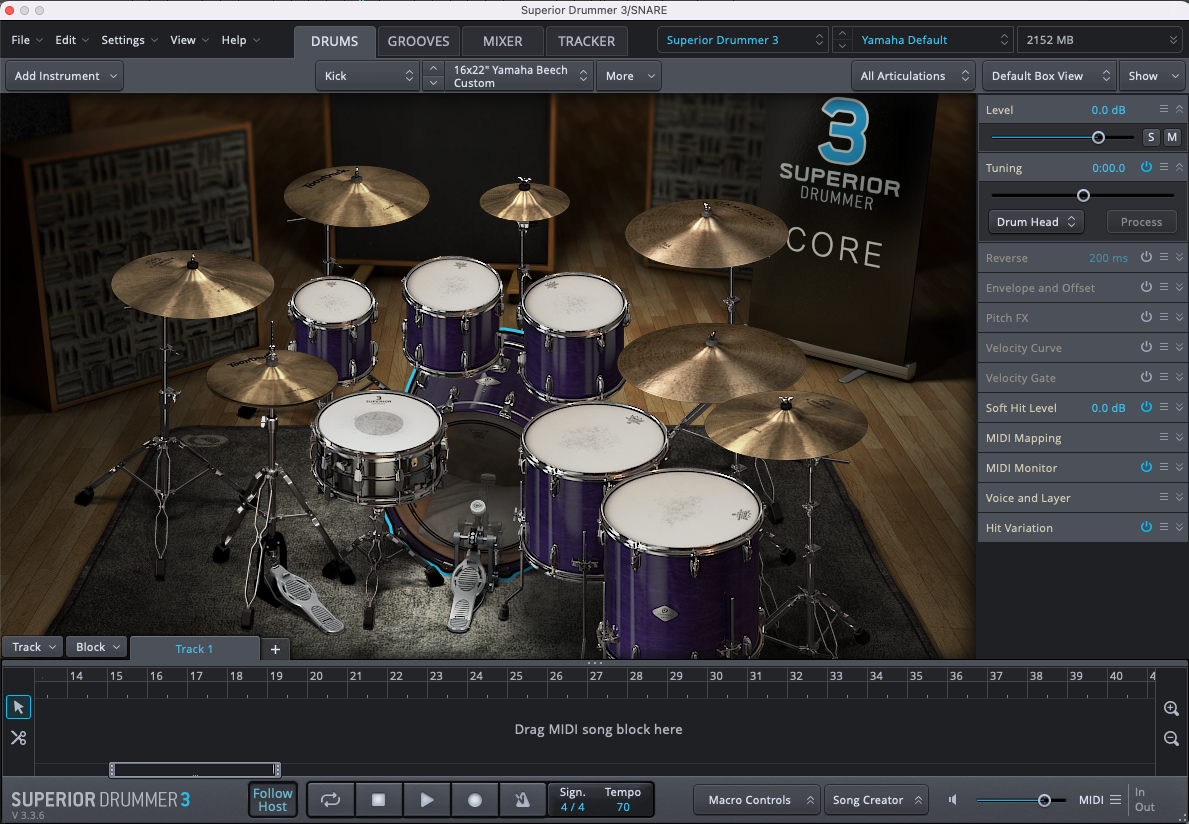Open the Block menu button
Screen dimensions: 1189x824
click(96, 647)
